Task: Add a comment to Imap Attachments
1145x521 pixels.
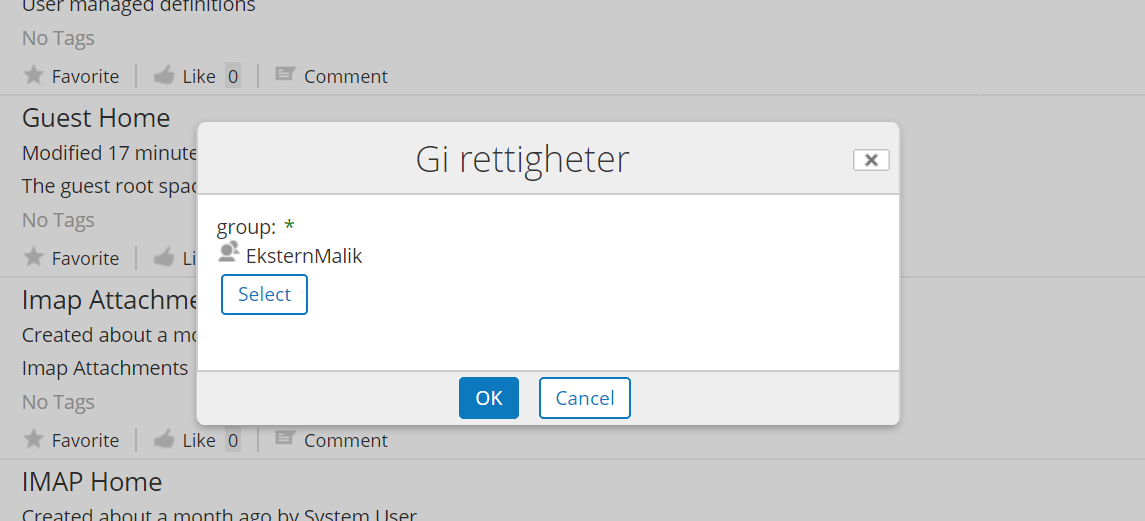Action: 332,440
